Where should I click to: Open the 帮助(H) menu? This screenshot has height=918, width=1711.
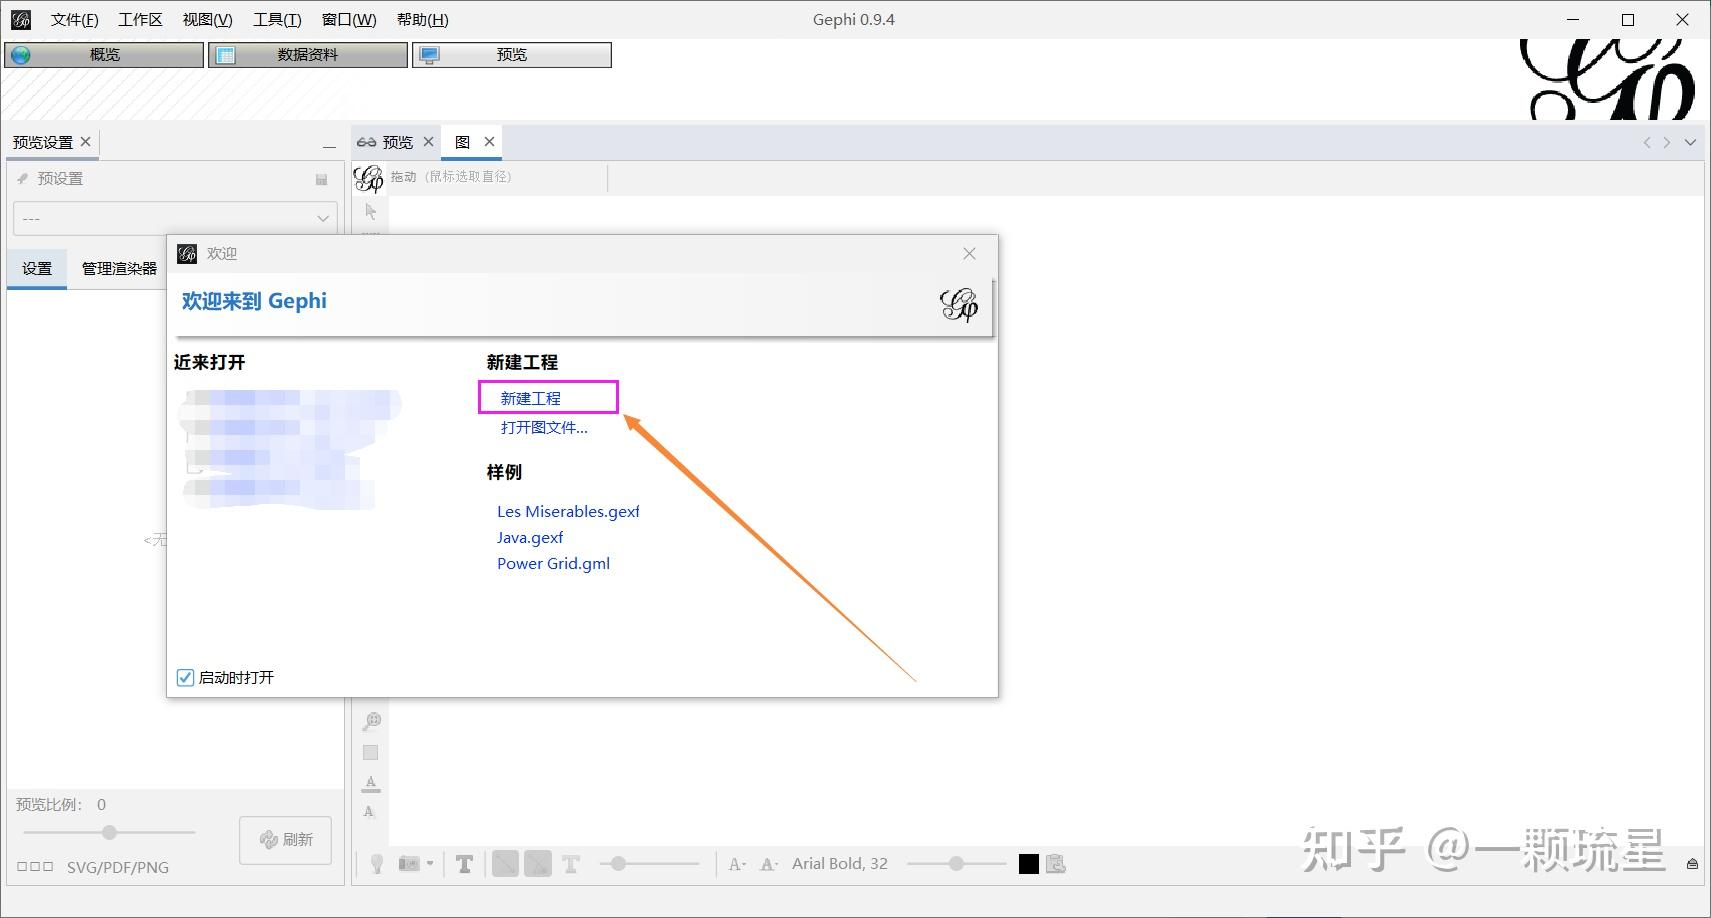[x=422, y=20]
